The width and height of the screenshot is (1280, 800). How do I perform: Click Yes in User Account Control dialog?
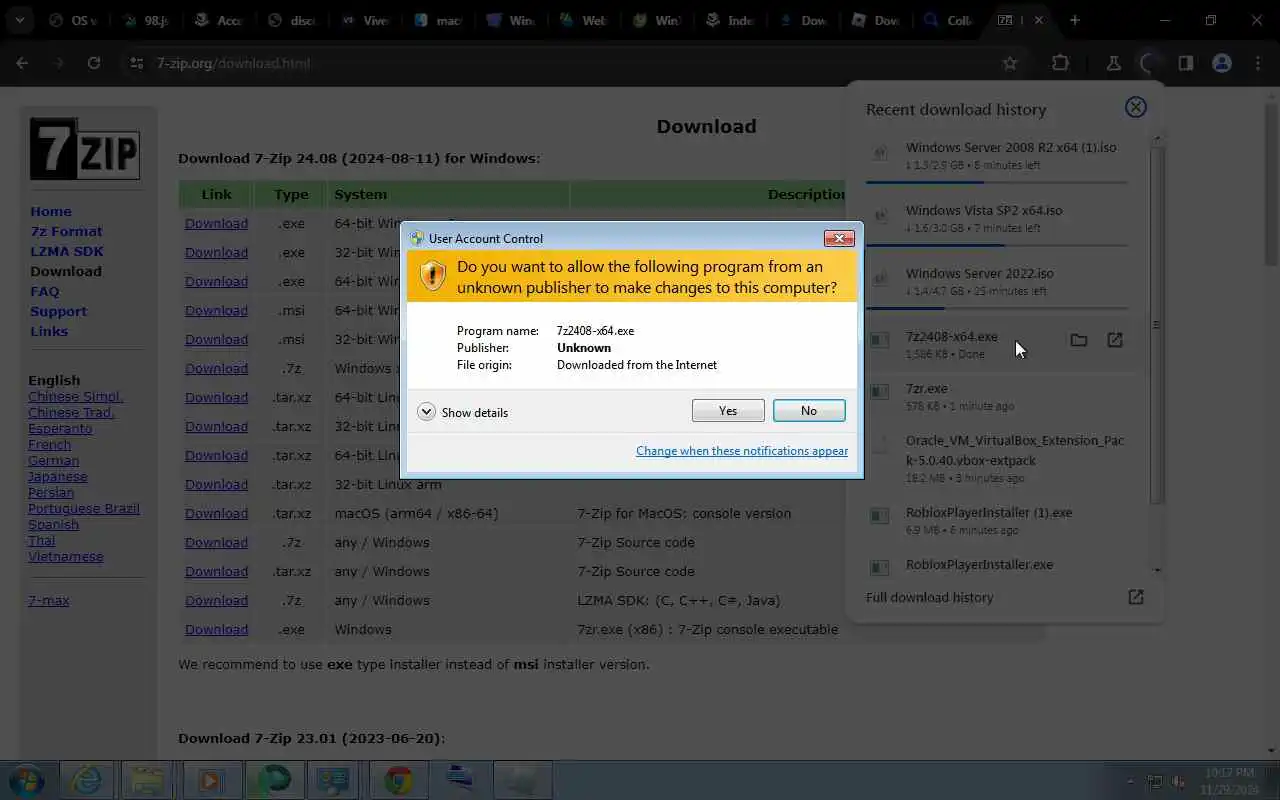click(x=728, y=411)
